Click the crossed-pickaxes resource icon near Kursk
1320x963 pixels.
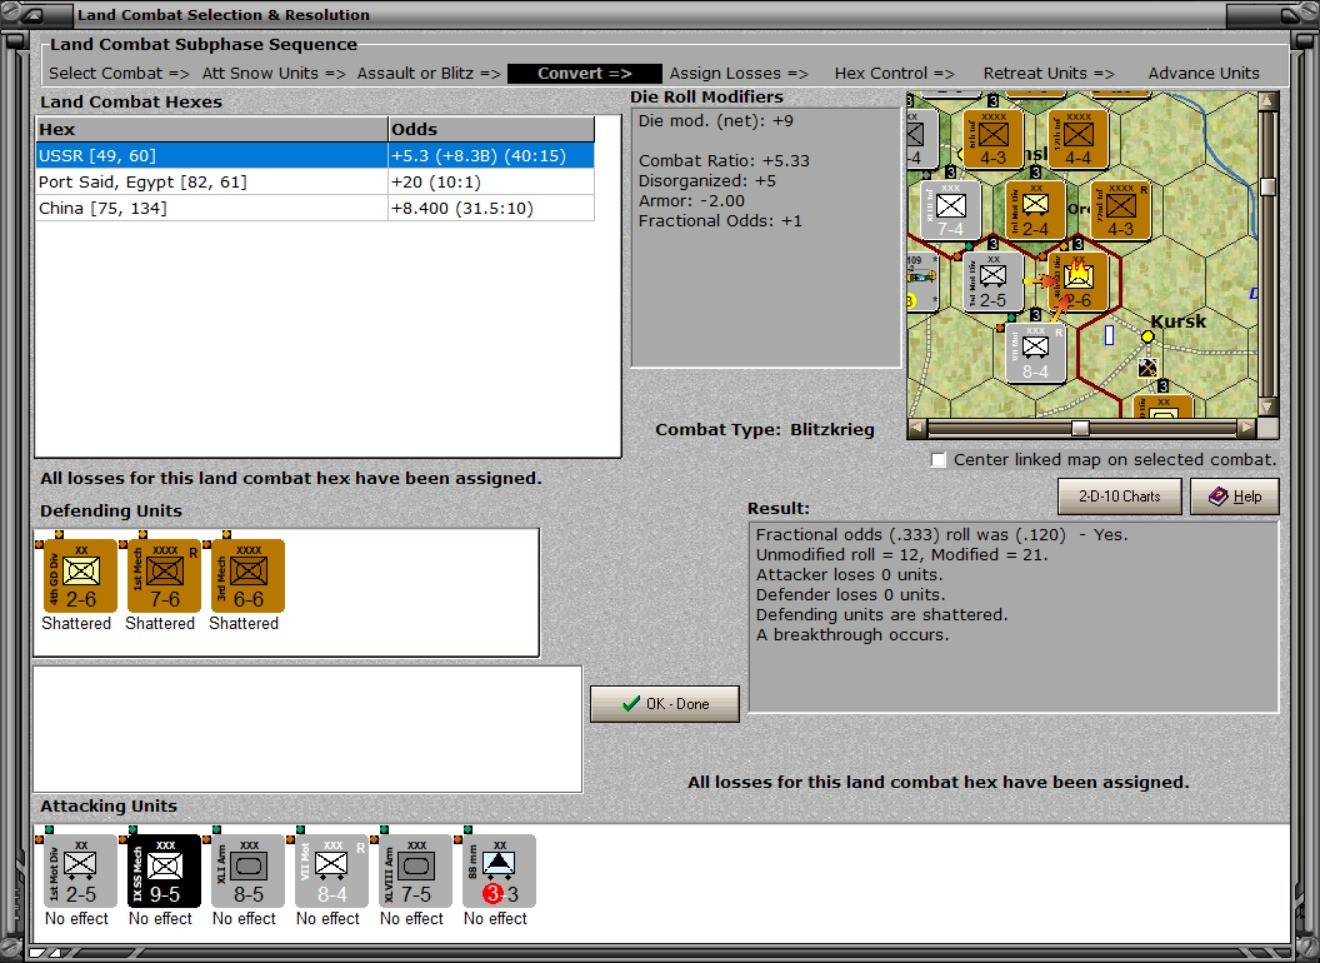coord(1148,368)
